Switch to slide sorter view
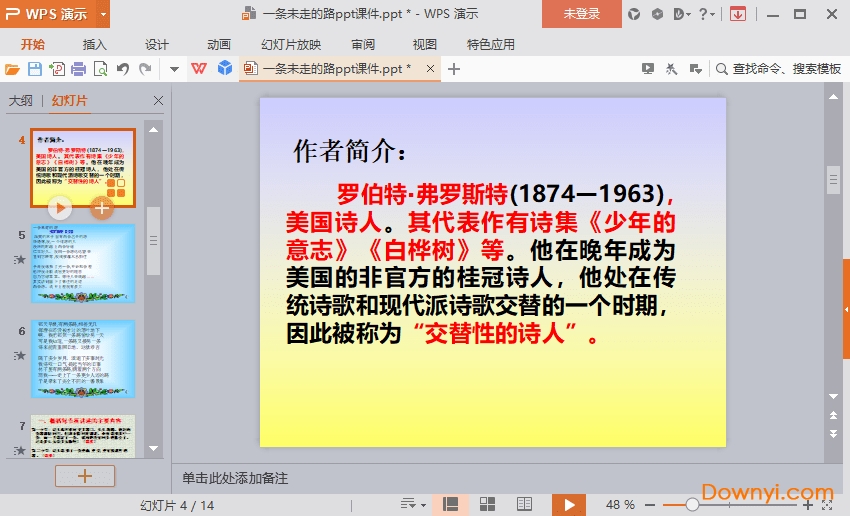The image size is (850, 516). 488,505
